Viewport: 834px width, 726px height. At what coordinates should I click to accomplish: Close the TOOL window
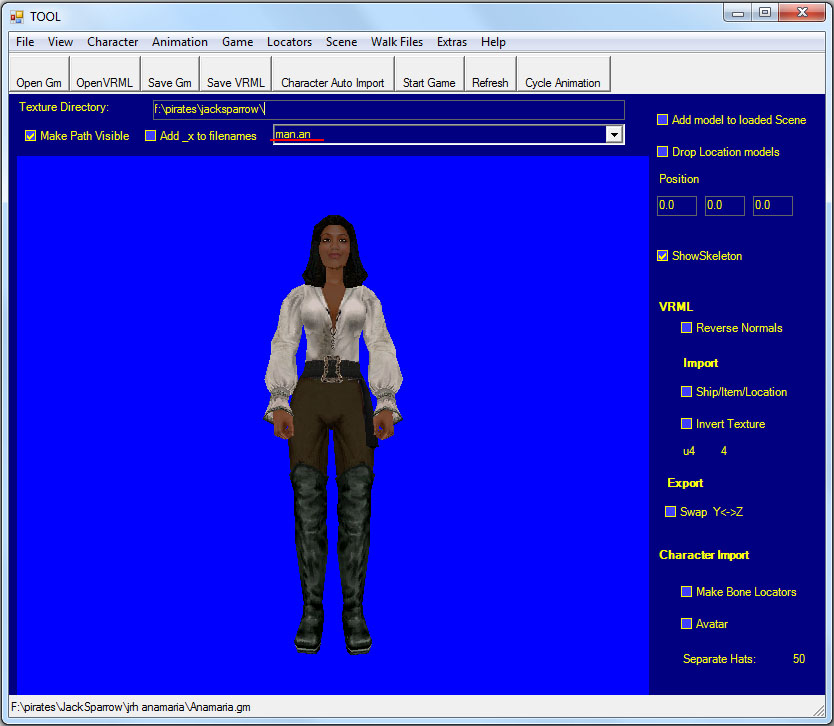(x=802, y=13)
